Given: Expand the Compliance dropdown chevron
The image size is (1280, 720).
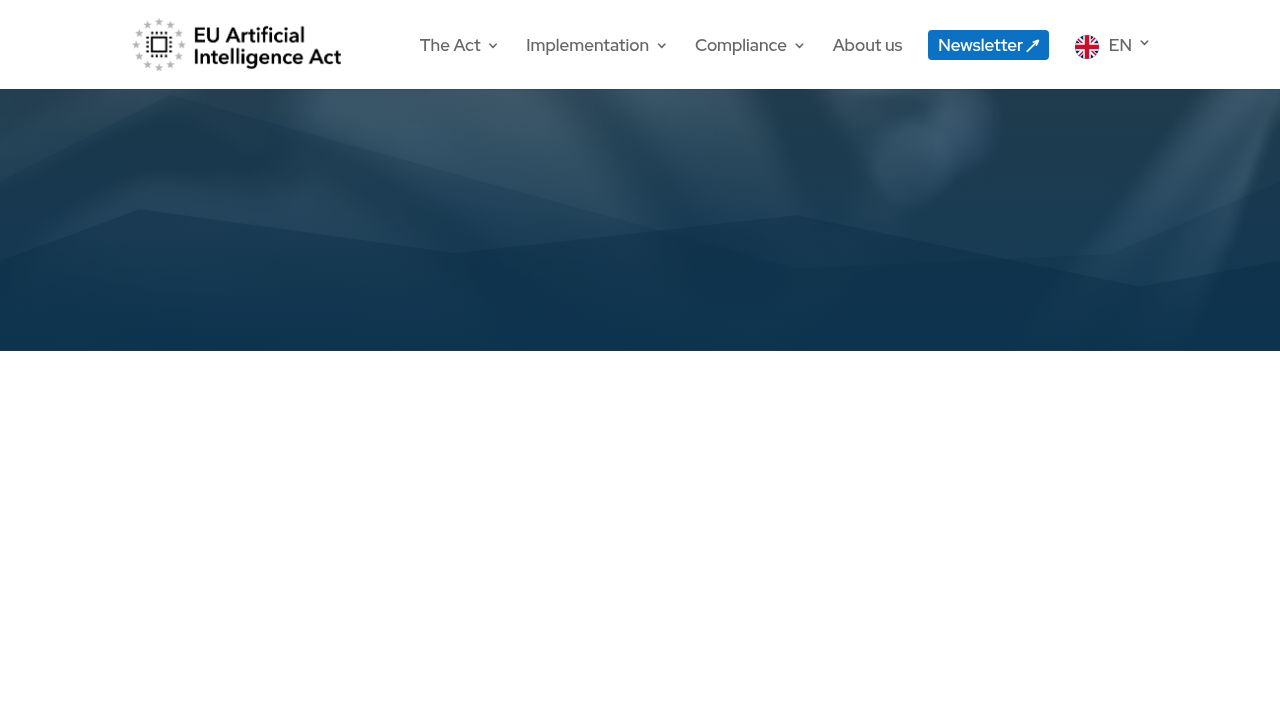Looking at the screenshot, I should [799, 46].
